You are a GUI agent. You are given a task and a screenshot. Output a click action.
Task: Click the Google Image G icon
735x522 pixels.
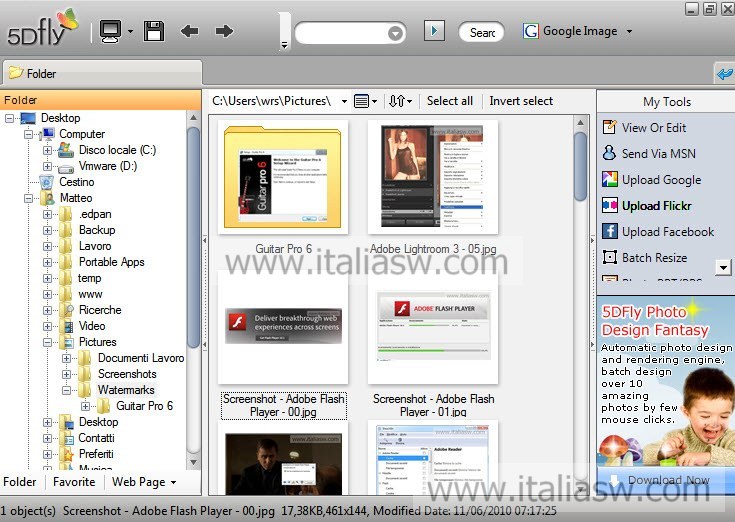[x=531, y=31]
